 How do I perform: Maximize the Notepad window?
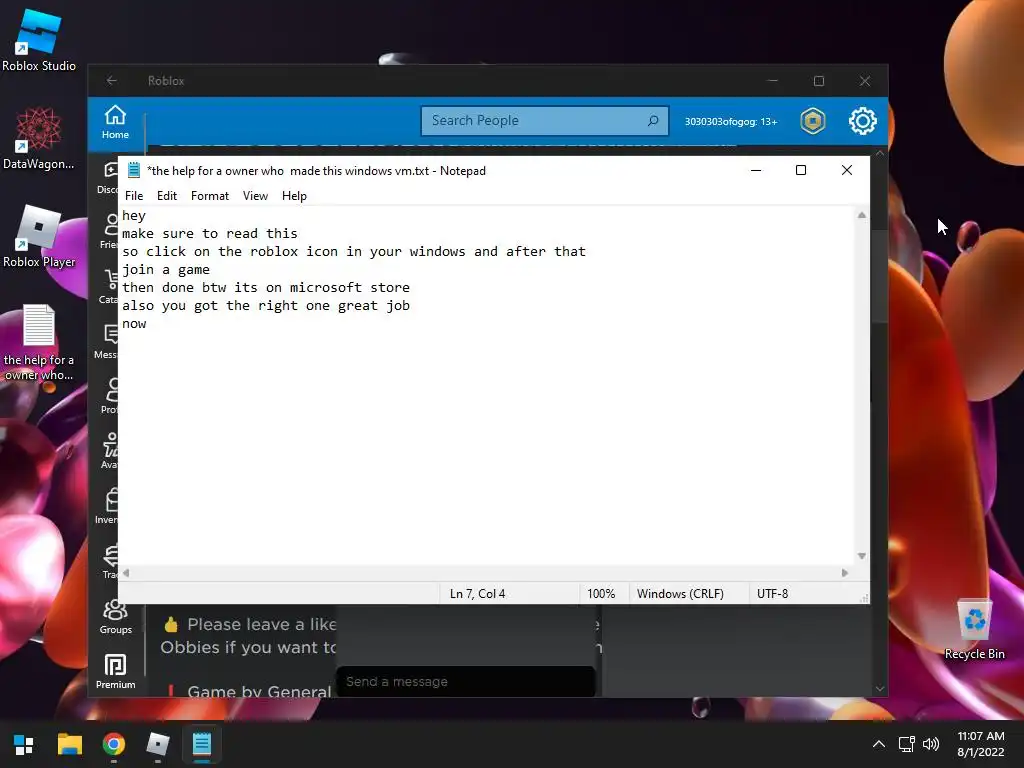point(801,170)
